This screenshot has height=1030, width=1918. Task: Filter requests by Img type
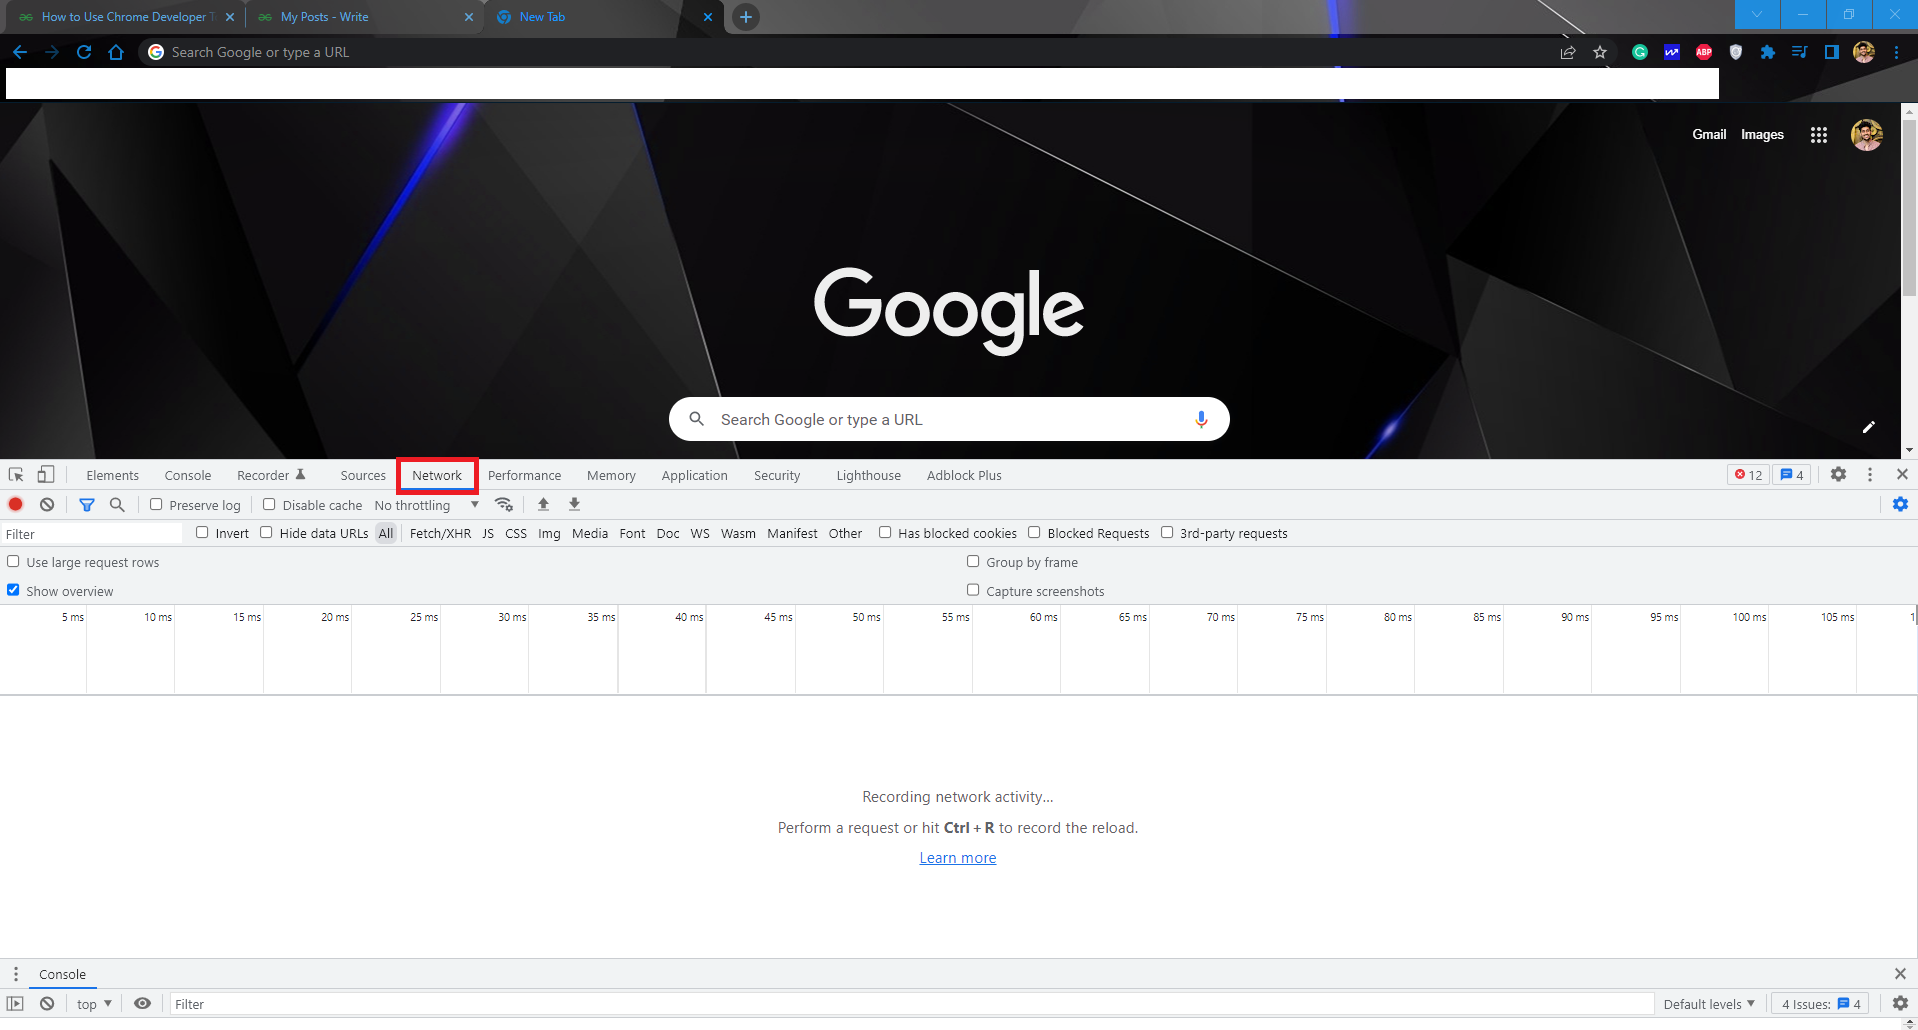point(549,534)
